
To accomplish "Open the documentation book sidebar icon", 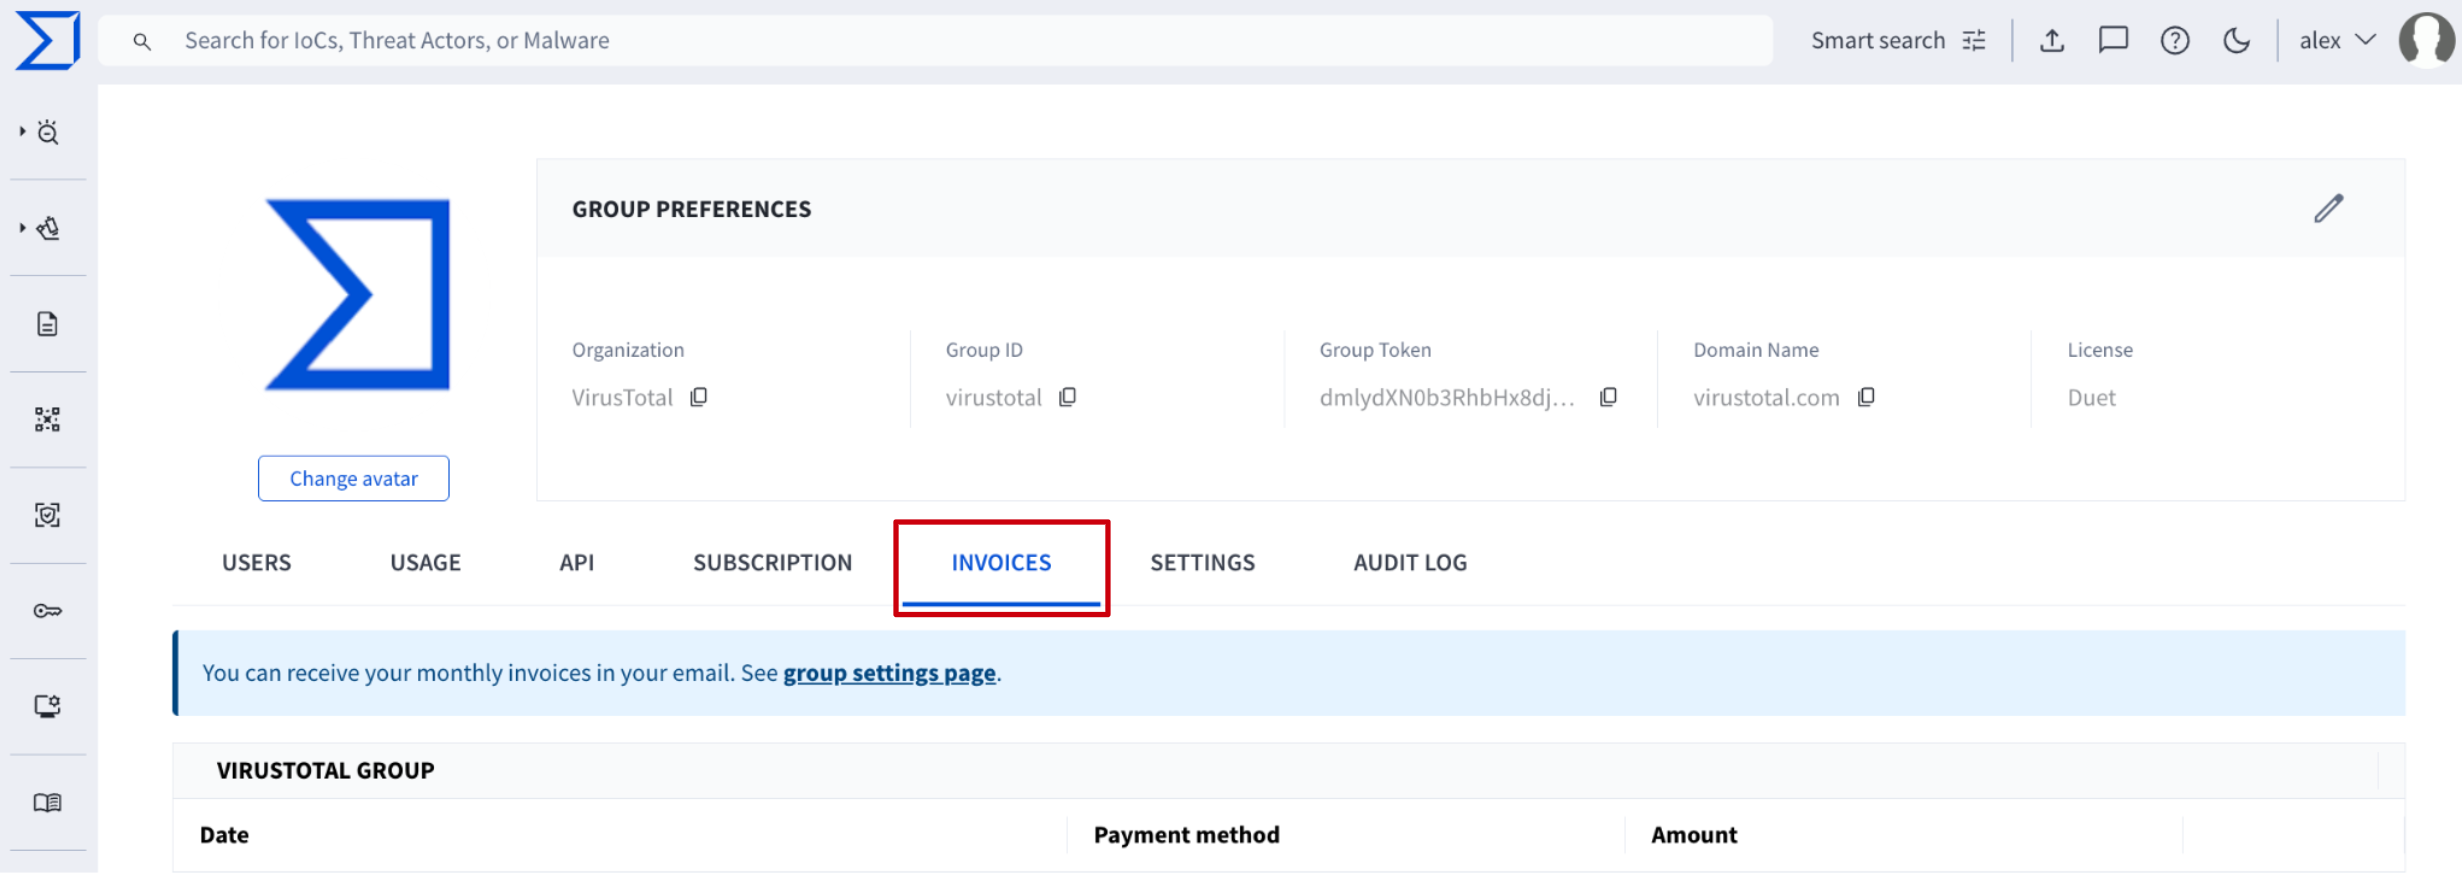I will [47, 802].
